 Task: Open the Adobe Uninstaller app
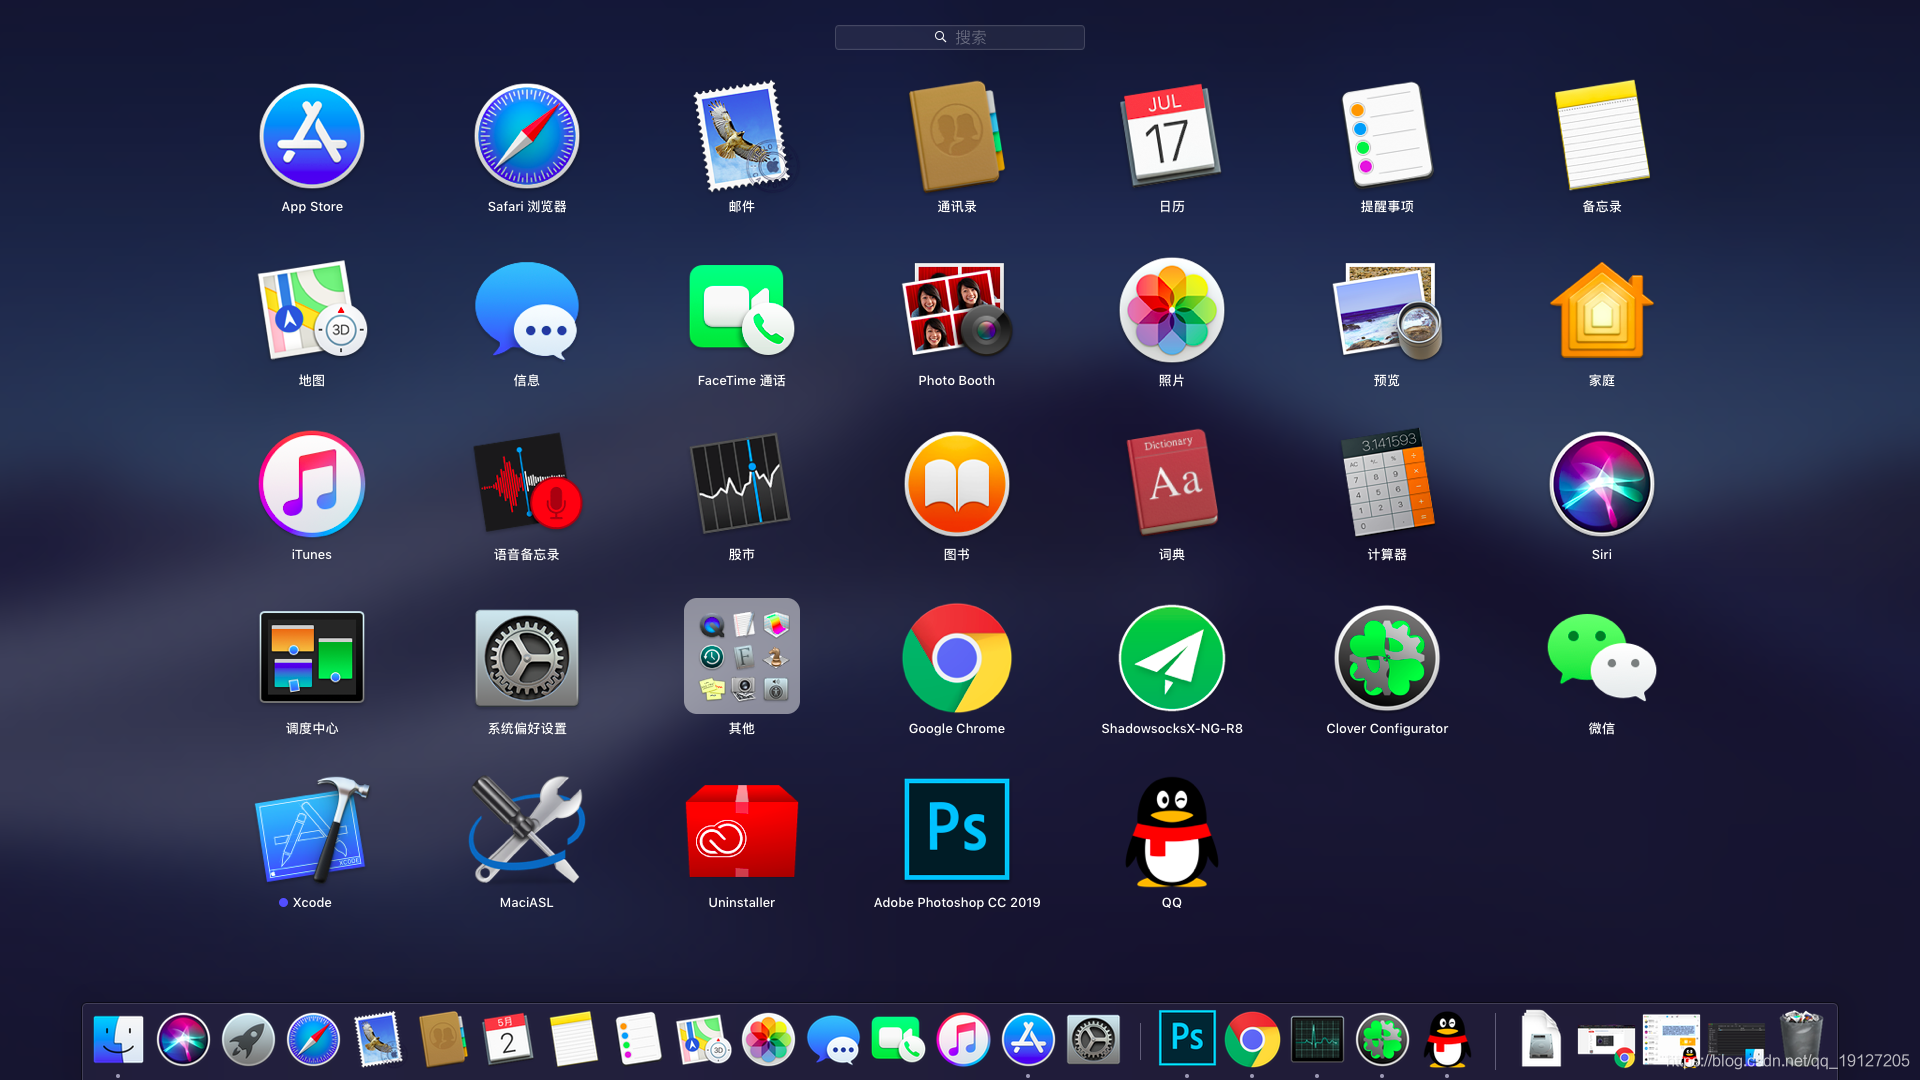[741, 830]
